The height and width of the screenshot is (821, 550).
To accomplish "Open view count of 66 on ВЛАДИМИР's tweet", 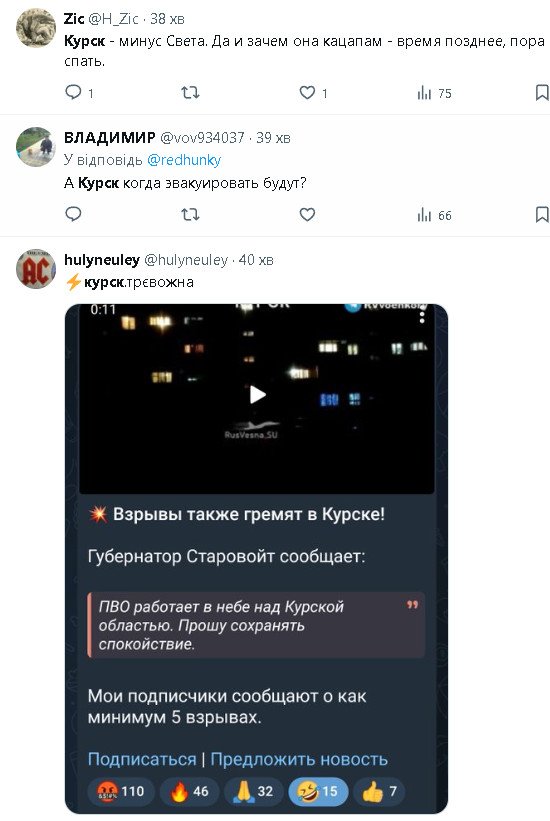I will pyautogui.click(x=434, y=215).
